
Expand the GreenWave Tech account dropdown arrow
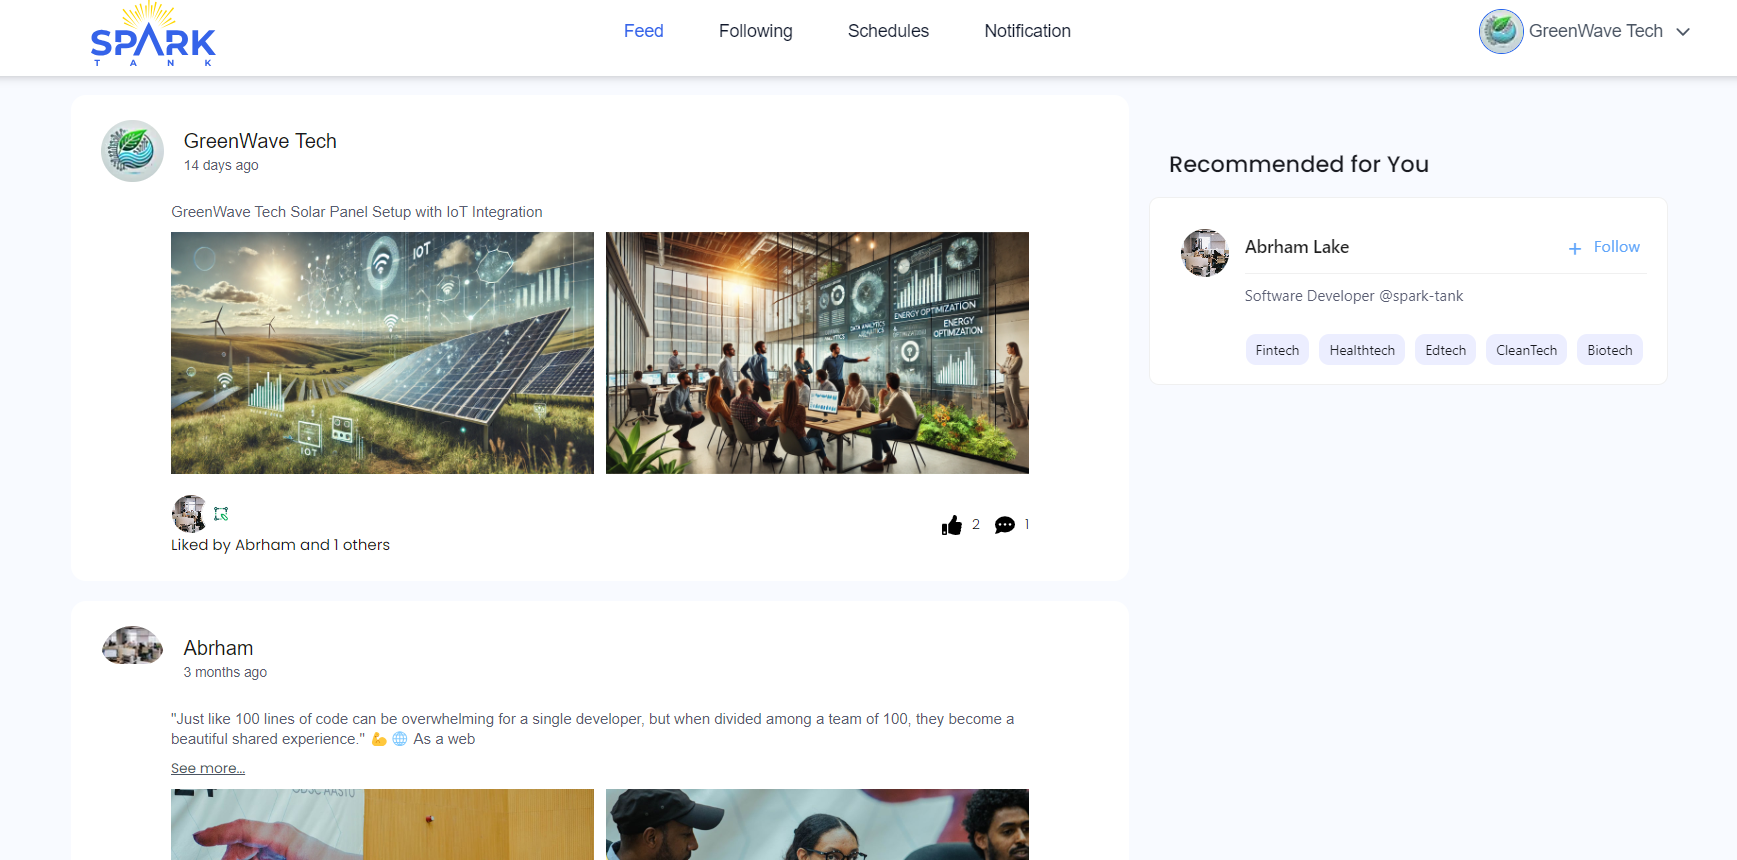(x=1683, y=32)
